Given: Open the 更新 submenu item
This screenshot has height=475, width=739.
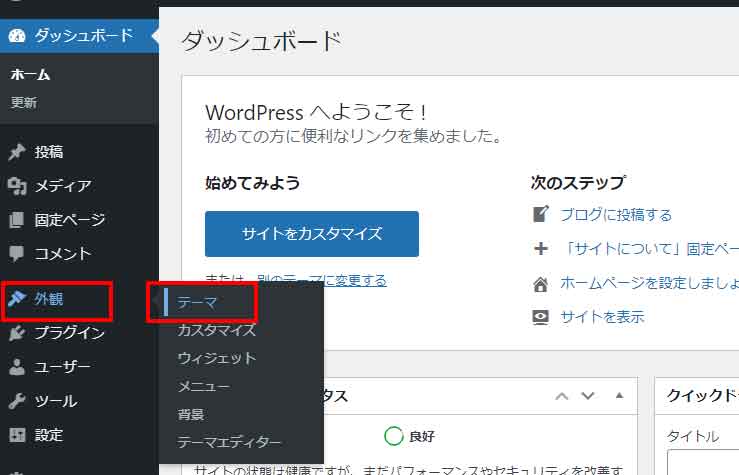Looking at the screenshot, I should pos(24,102).
